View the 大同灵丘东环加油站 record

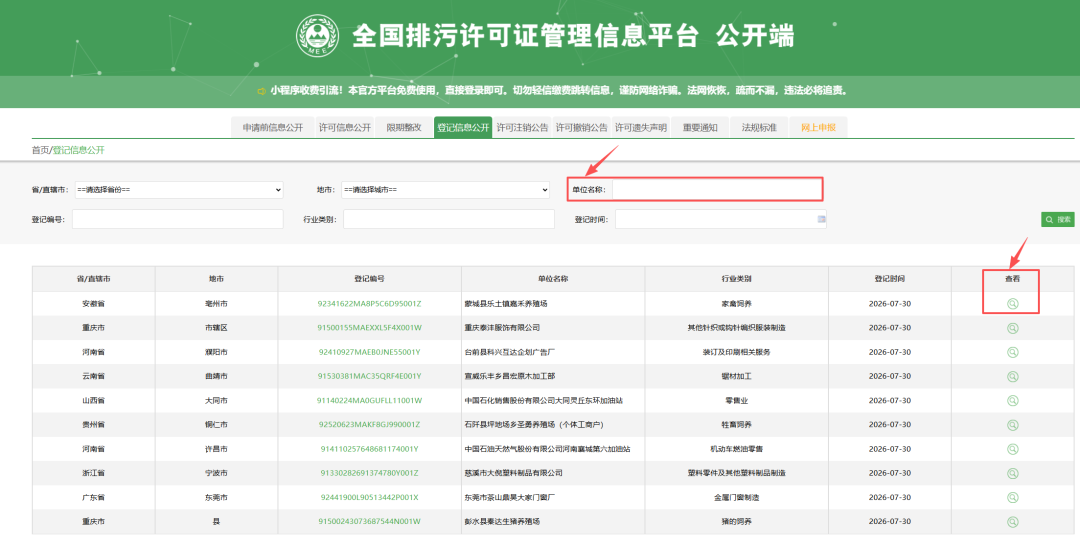click(x=1012, y=401)
